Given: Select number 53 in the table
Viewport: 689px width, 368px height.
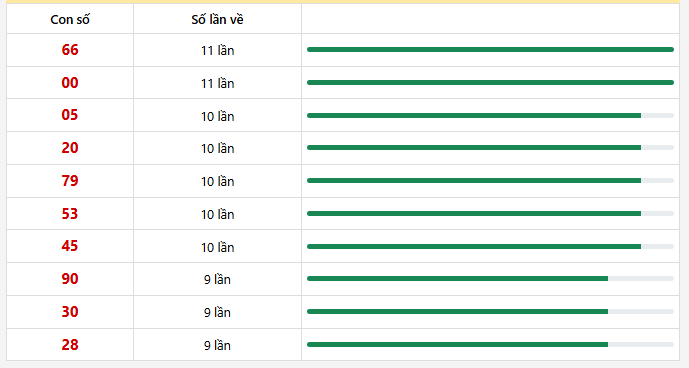Looking at the screenshot, I should [x=70, y=214].
